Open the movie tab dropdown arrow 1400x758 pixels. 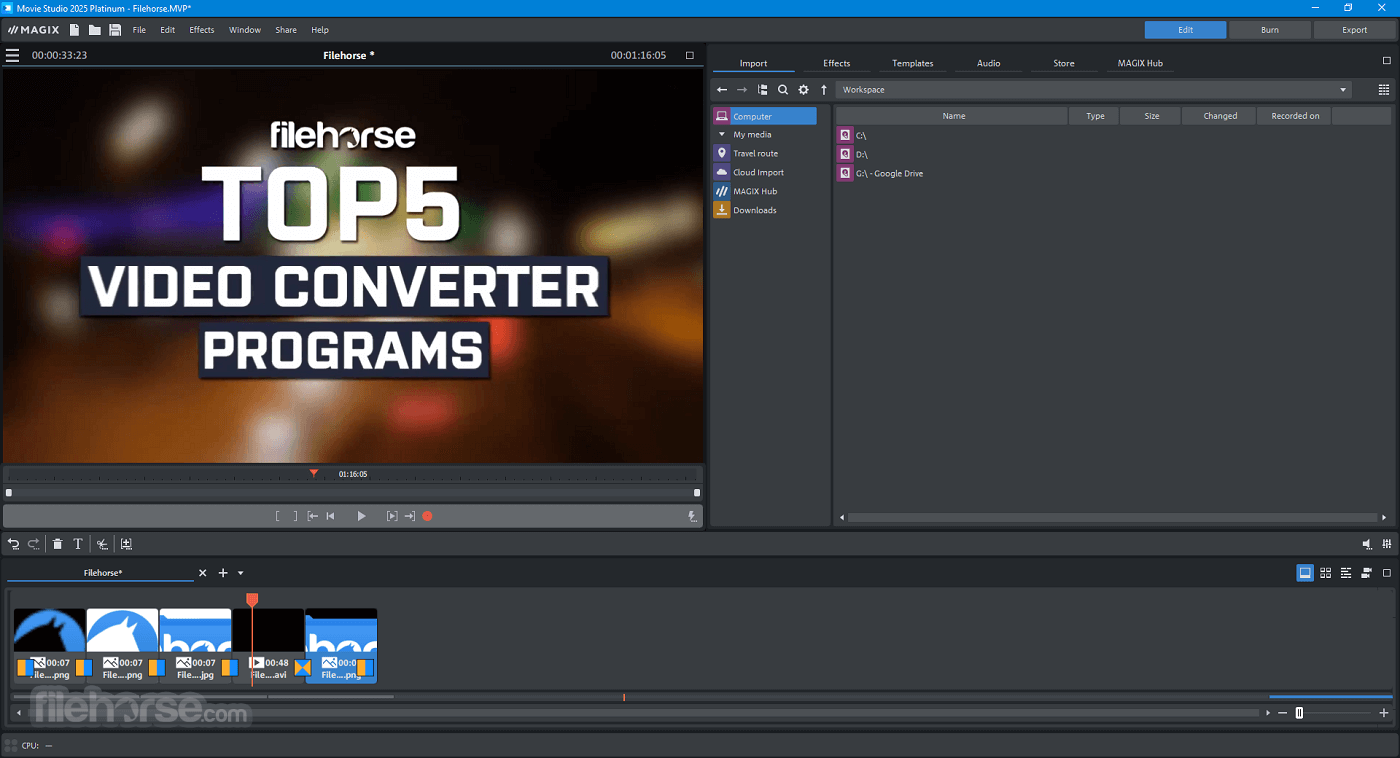241,573
